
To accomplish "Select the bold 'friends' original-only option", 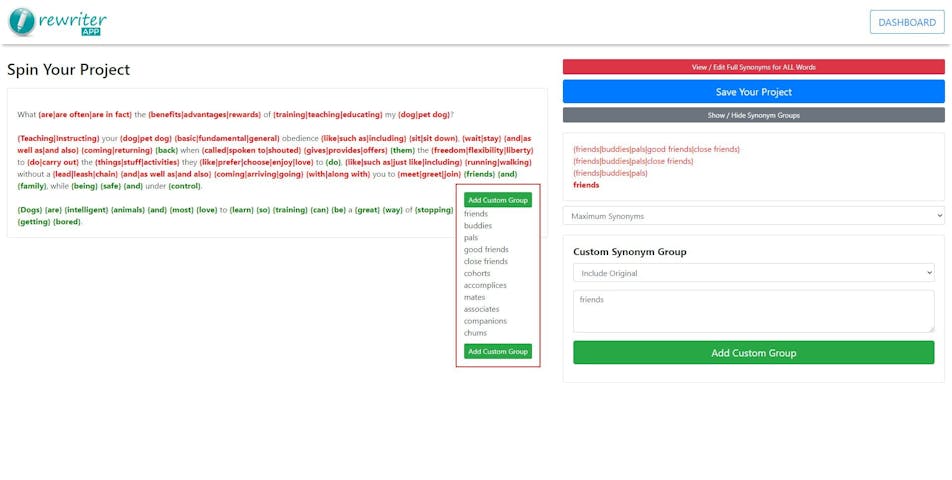I will point(586,185).
